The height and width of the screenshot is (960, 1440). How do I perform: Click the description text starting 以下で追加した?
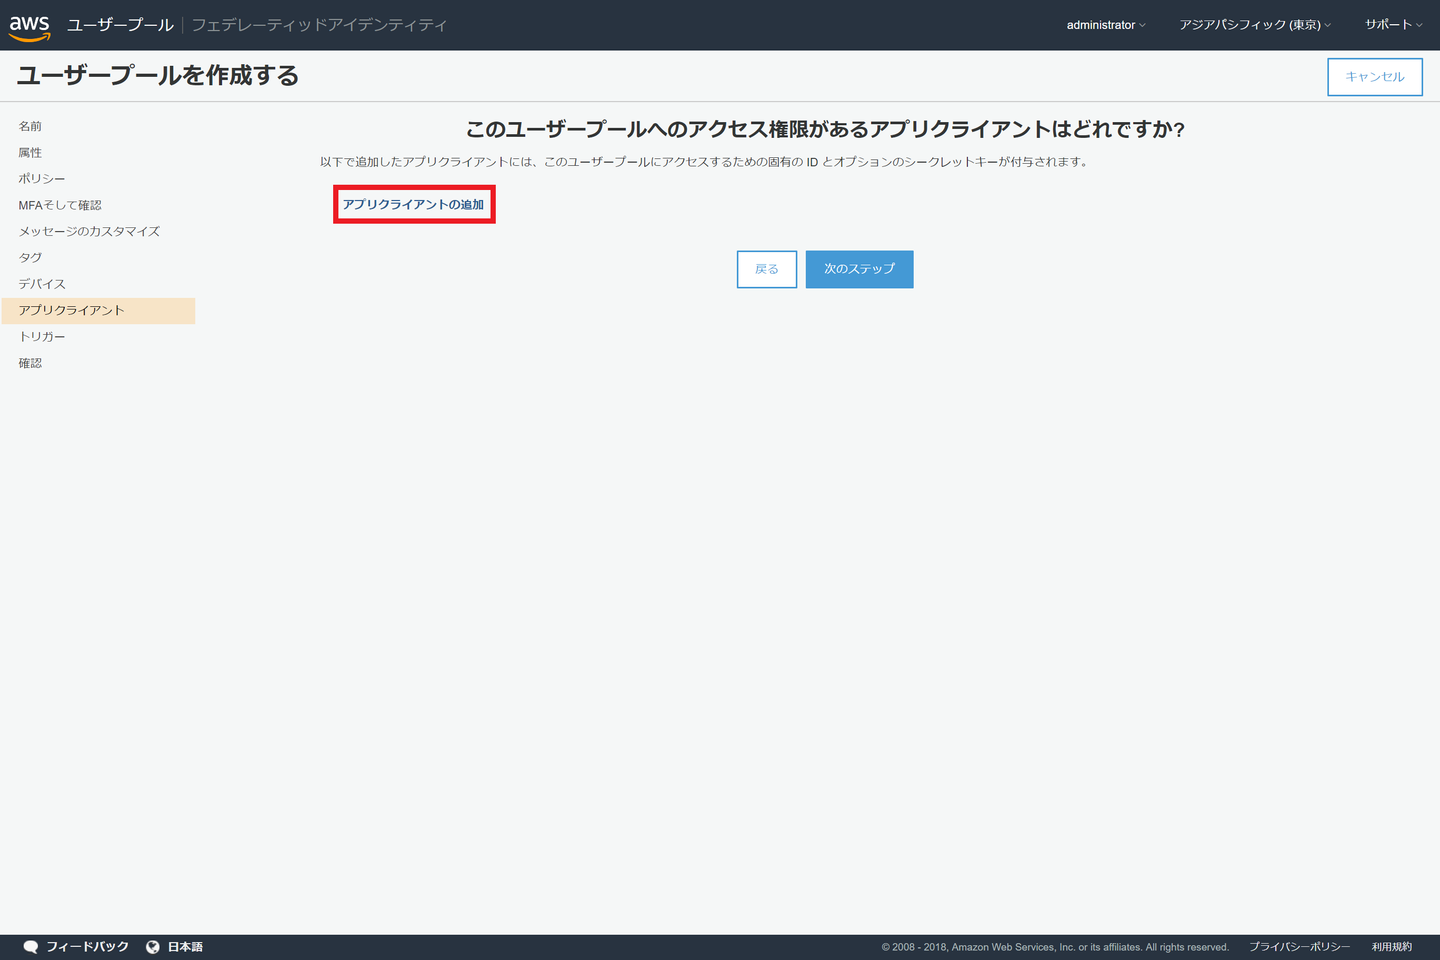click(704, 162)
